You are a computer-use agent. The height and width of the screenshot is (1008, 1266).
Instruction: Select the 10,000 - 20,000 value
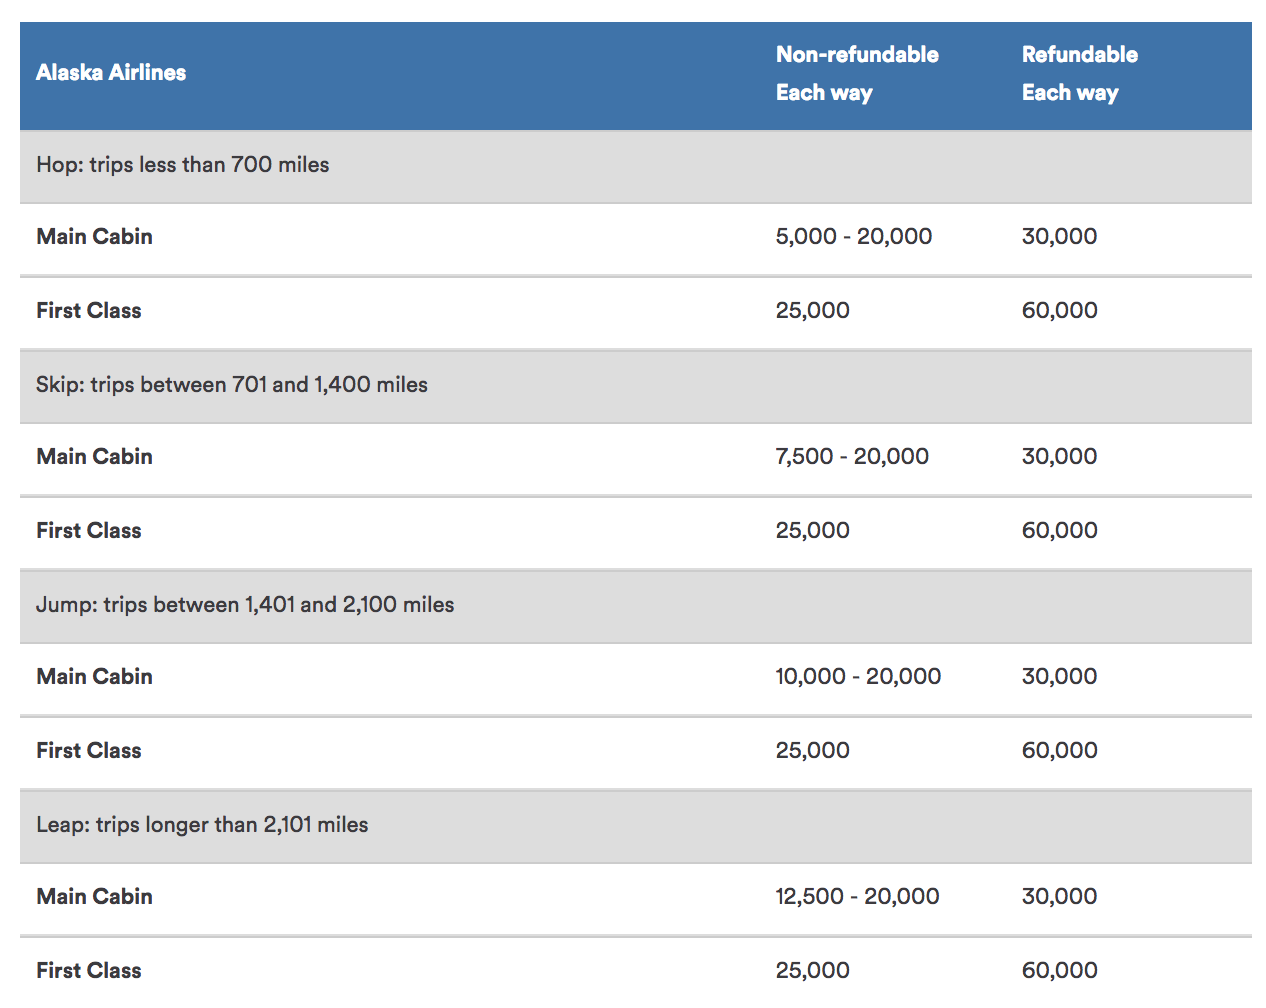pyautogui.click(x=858, y=677)
